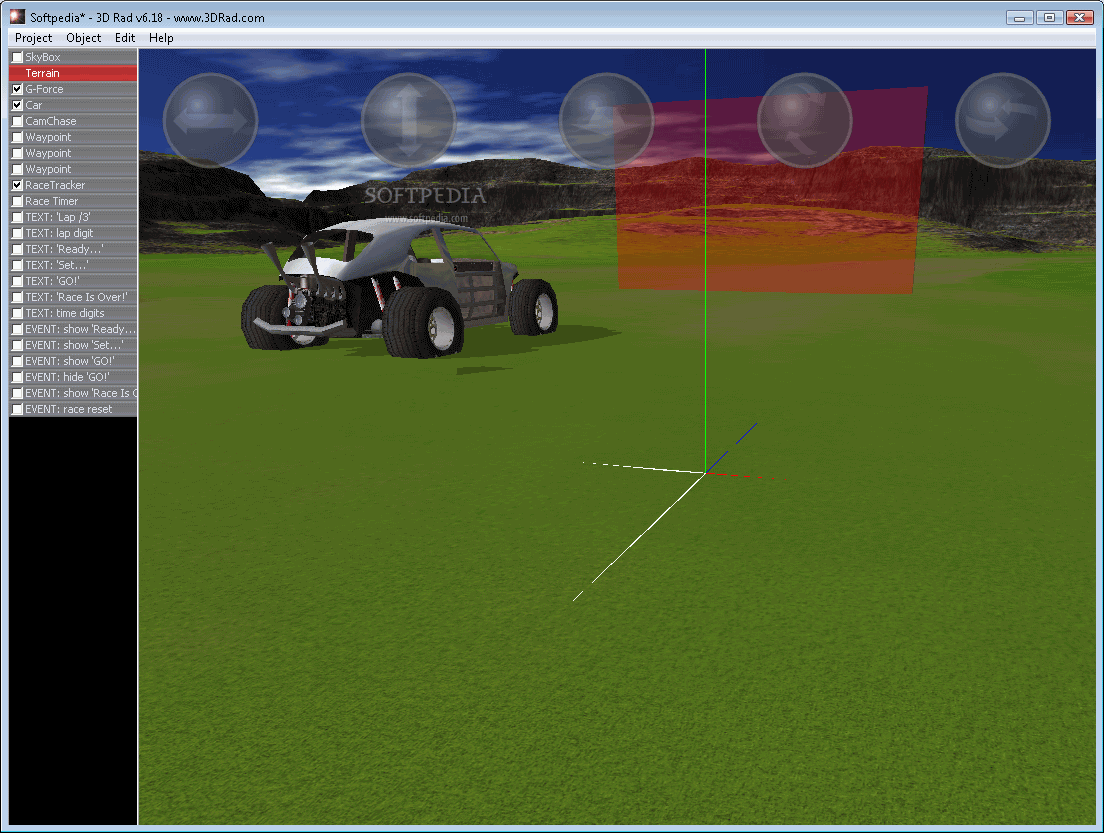Select the Waypoint row directly below CamChase
Viewport: 1104px width, 833px height.
(x=73, y=137)
